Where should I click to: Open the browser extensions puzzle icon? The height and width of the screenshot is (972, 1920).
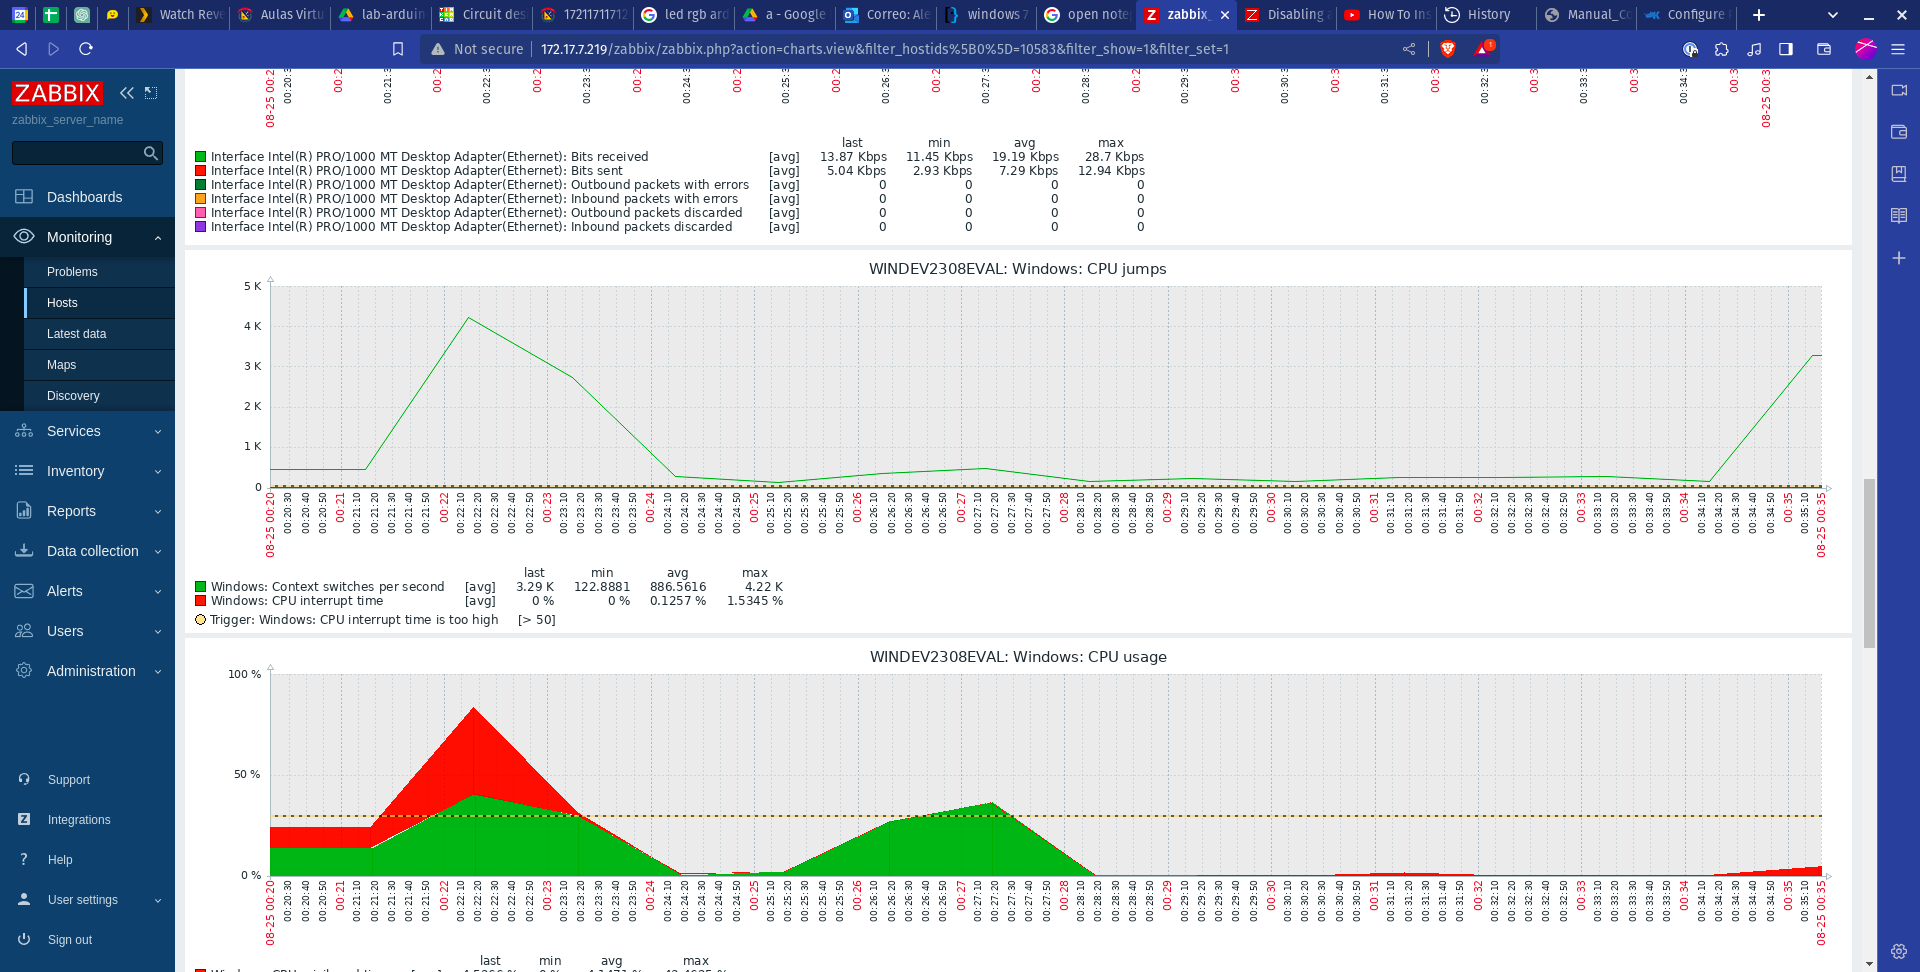point(1722,49)
